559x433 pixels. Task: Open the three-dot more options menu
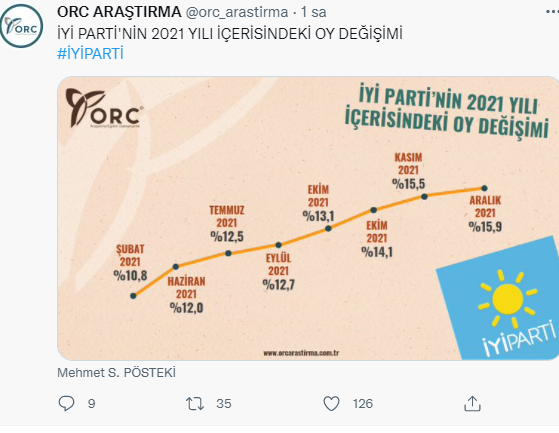coord(553,12)
